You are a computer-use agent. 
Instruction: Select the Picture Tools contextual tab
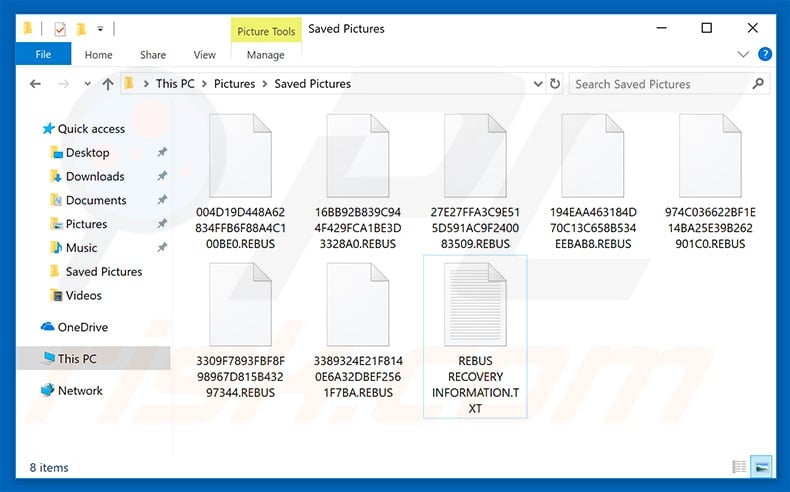click(x=266, y=31)
